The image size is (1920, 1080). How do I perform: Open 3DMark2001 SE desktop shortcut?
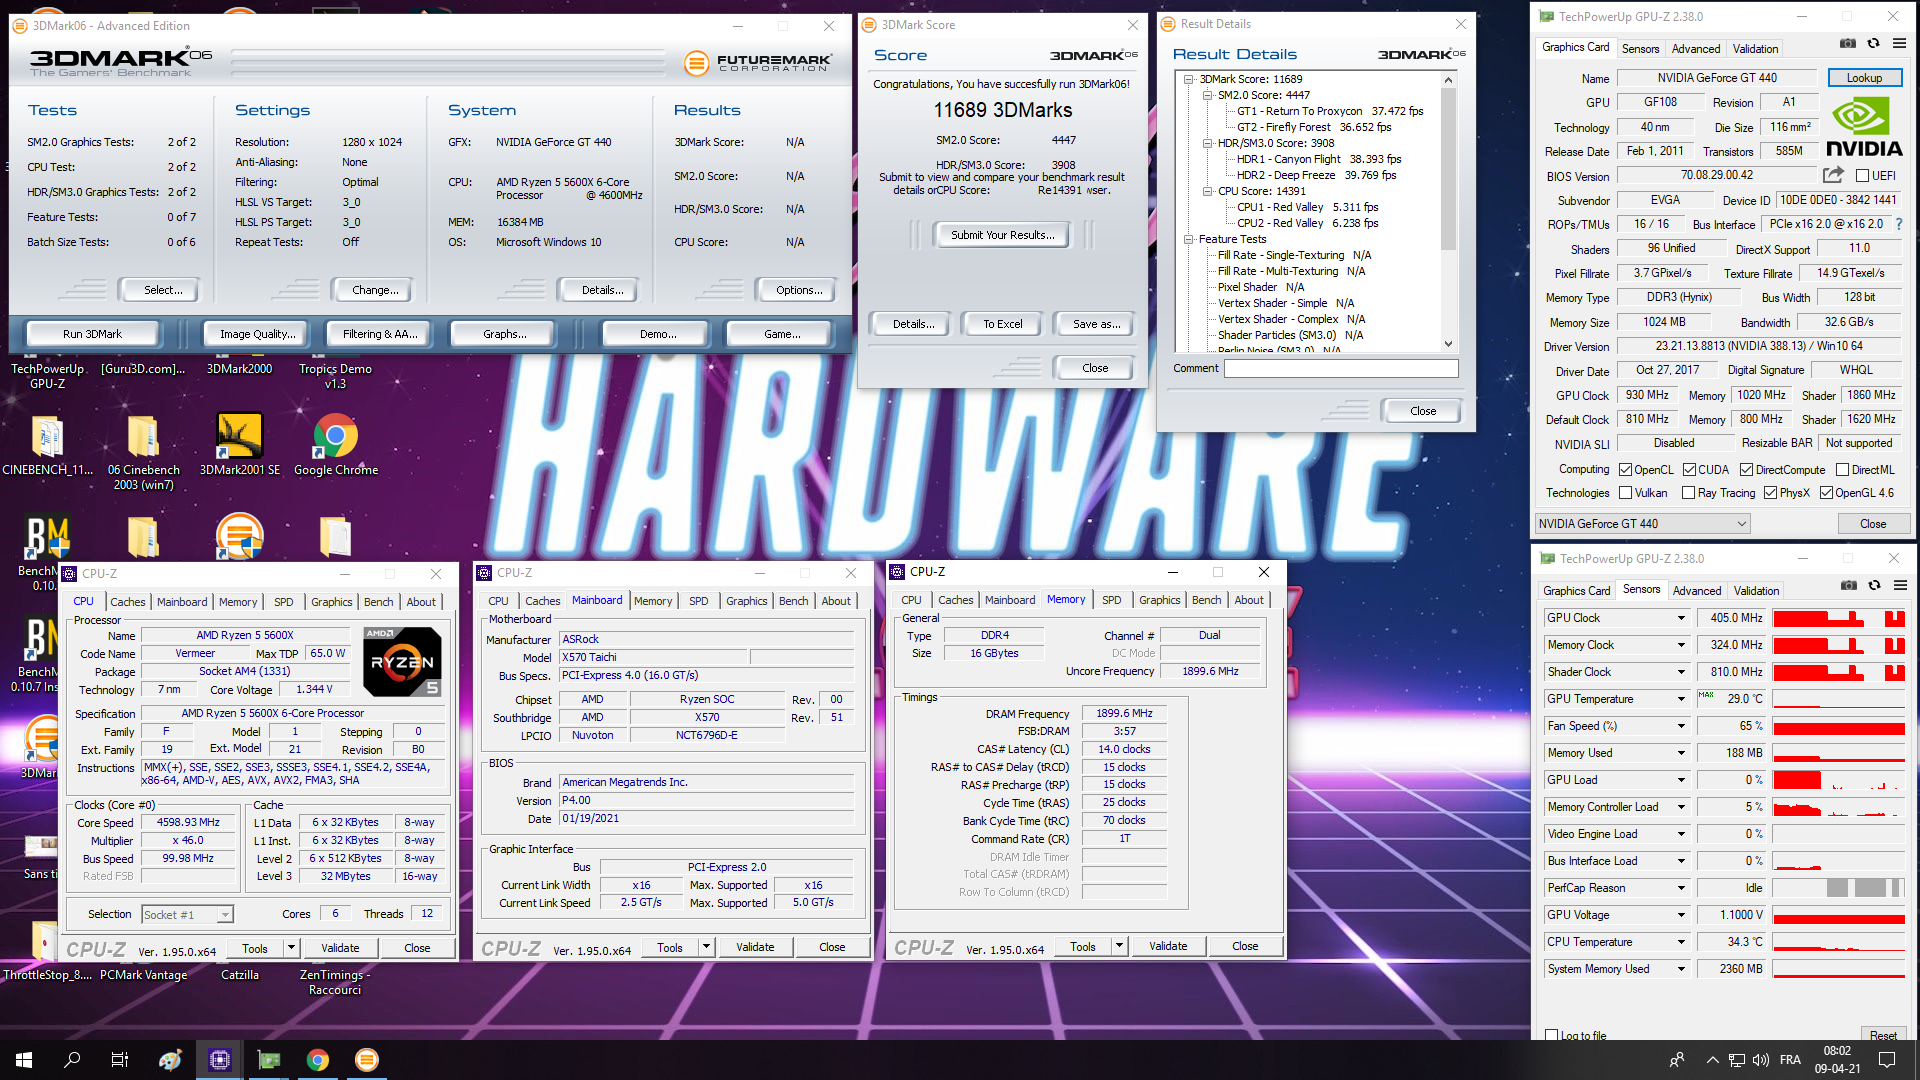240,445
